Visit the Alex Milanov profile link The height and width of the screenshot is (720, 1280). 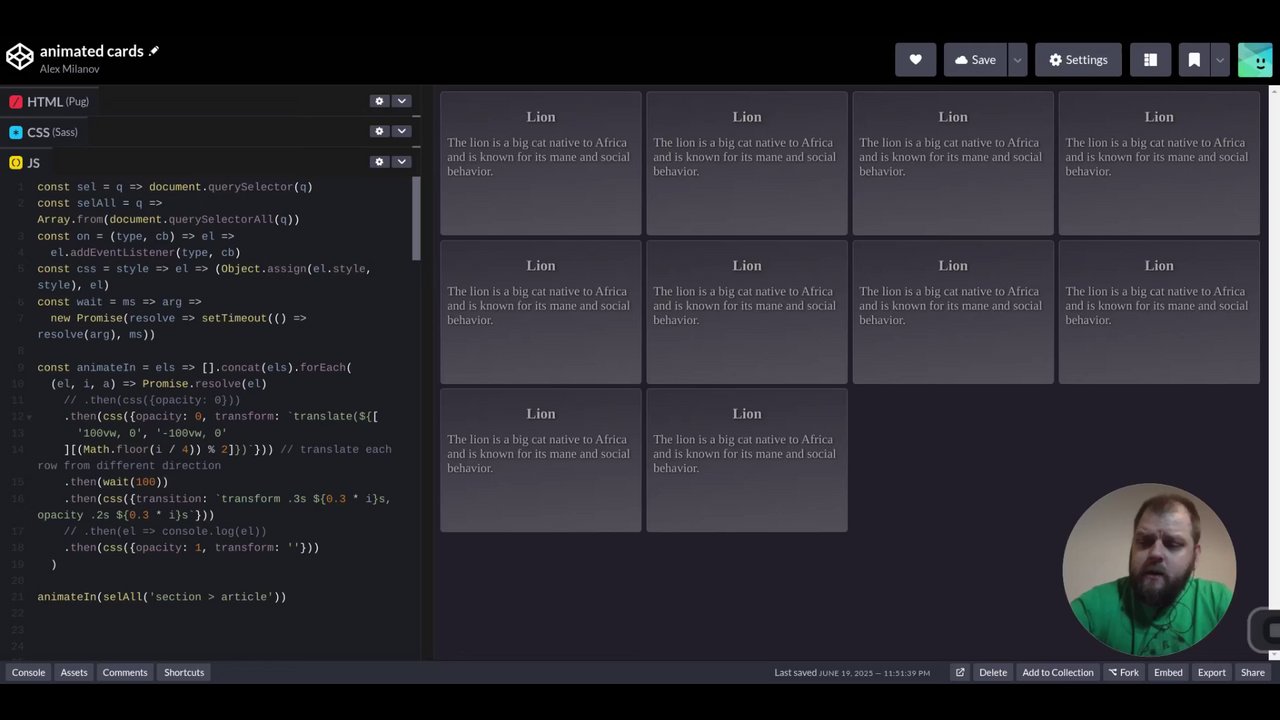click(69, 69)
